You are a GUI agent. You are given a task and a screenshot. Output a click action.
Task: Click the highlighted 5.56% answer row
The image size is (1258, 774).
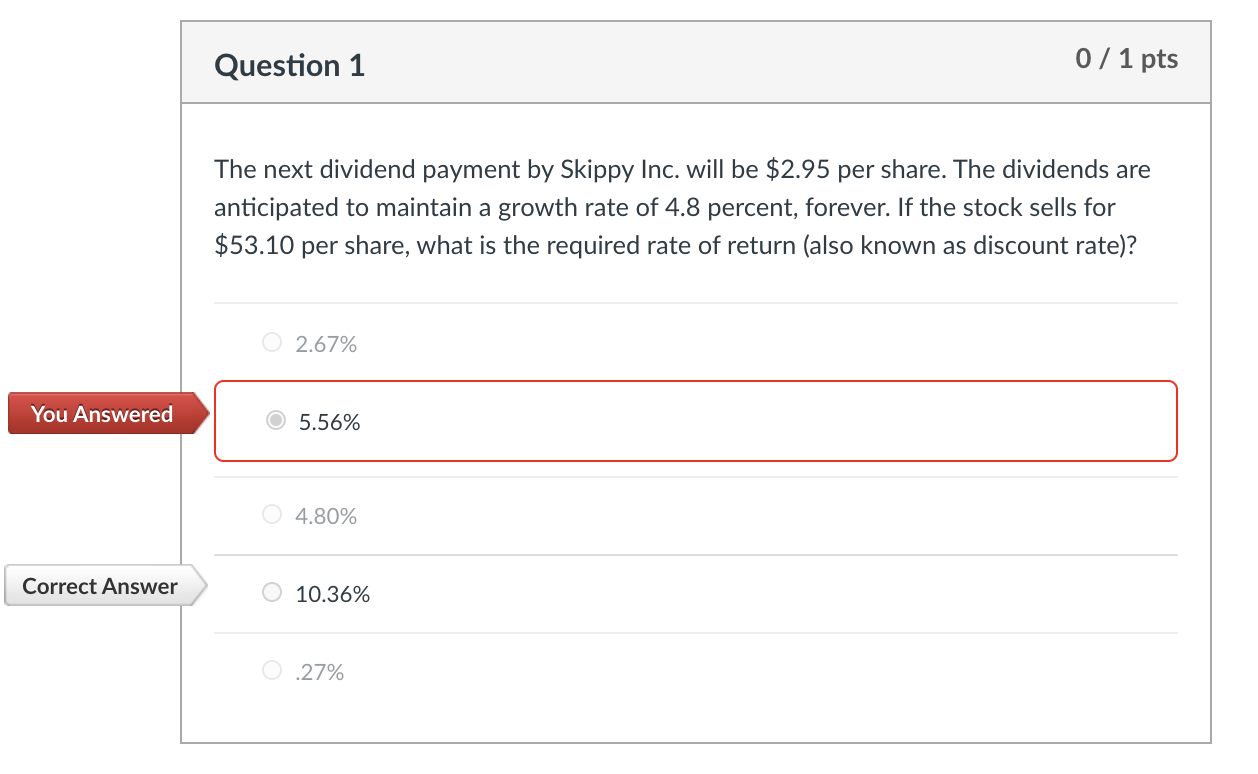[x=697, y=421]
